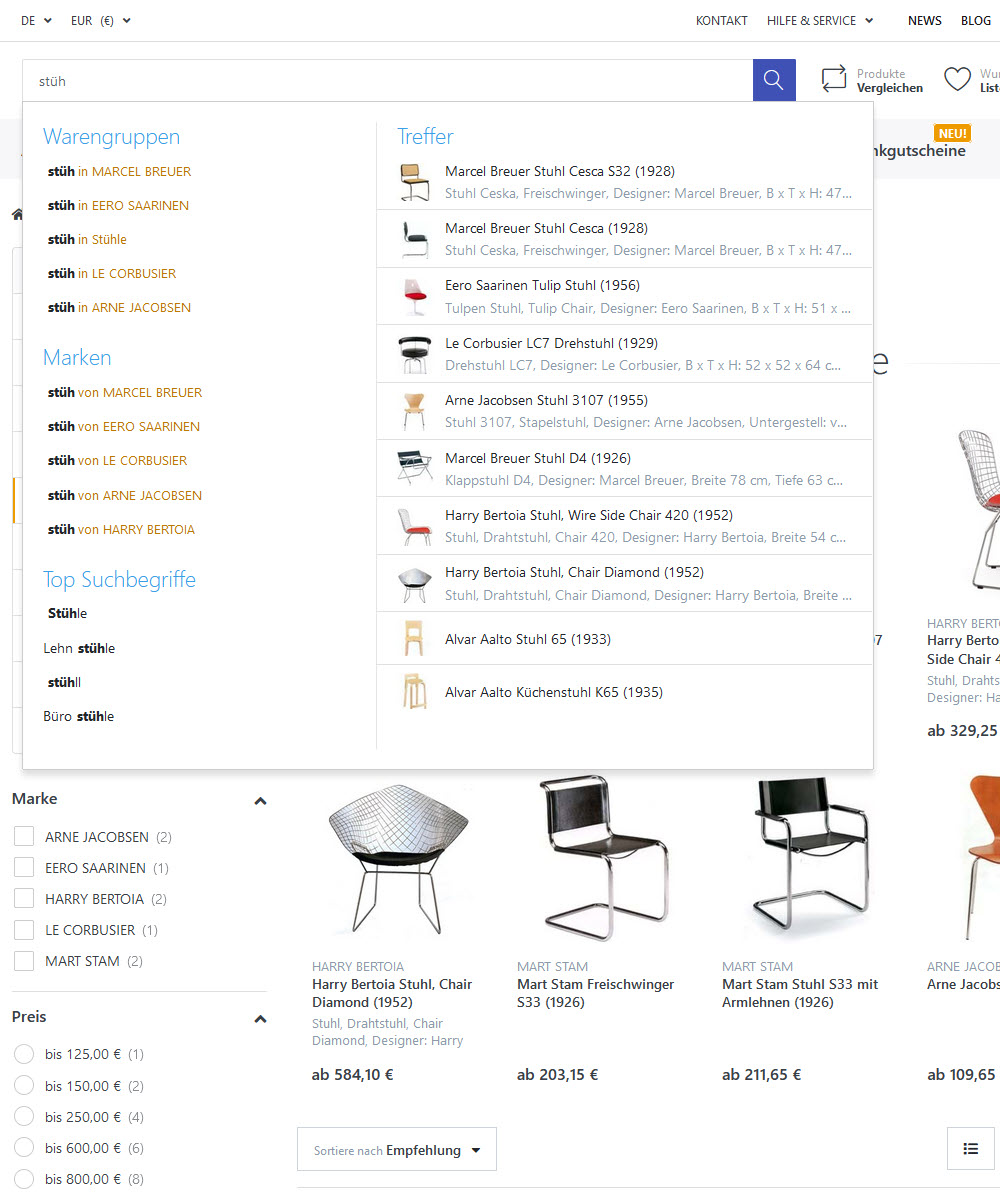Click into the search field containing stüh

click(387, 81)
